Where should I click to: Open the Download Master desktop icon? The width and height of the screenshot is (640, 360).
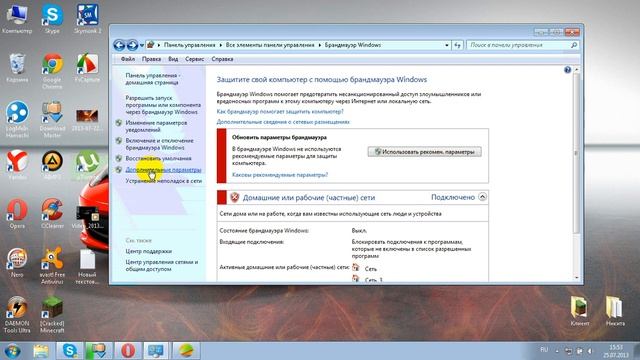click(52, 119)
